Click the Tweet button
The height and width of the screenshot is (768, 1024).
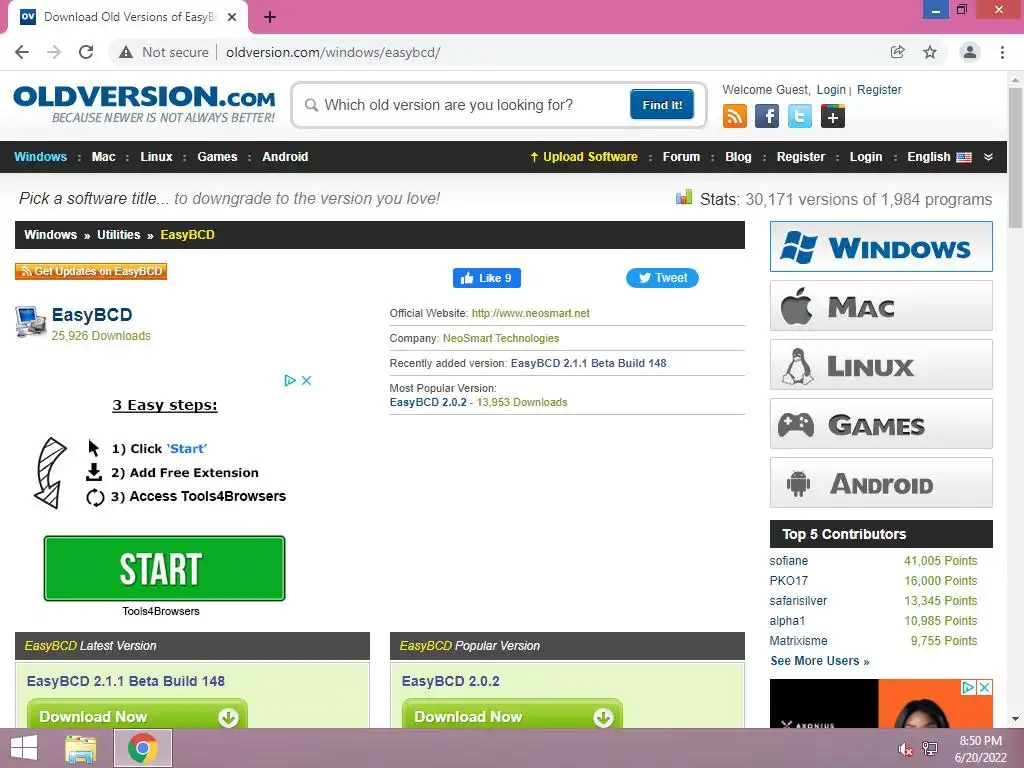coord(662,278)
